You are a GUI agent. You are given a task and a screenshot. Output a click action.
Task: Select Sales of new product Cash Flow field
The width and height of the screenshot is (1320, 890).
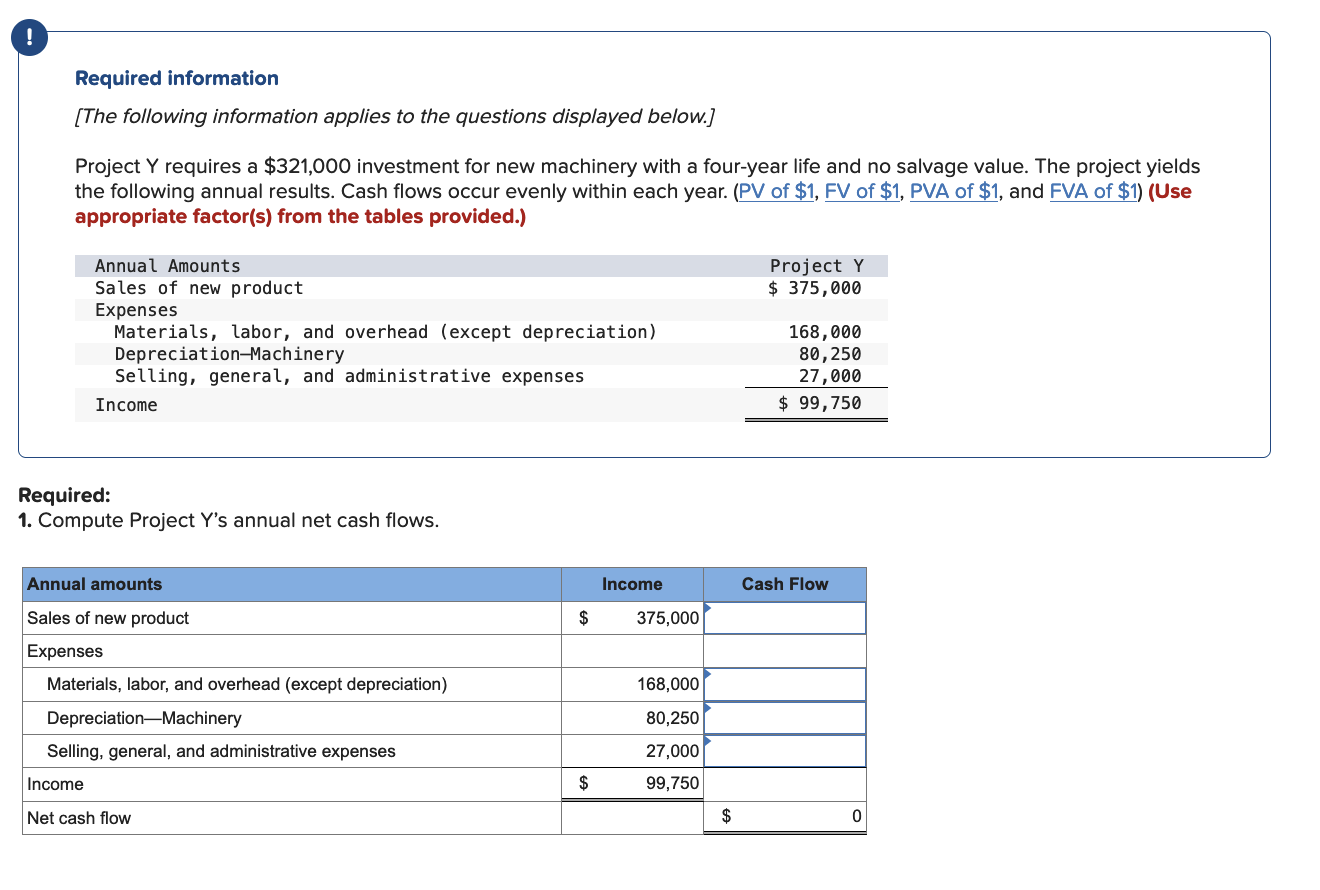coord(785,618)
